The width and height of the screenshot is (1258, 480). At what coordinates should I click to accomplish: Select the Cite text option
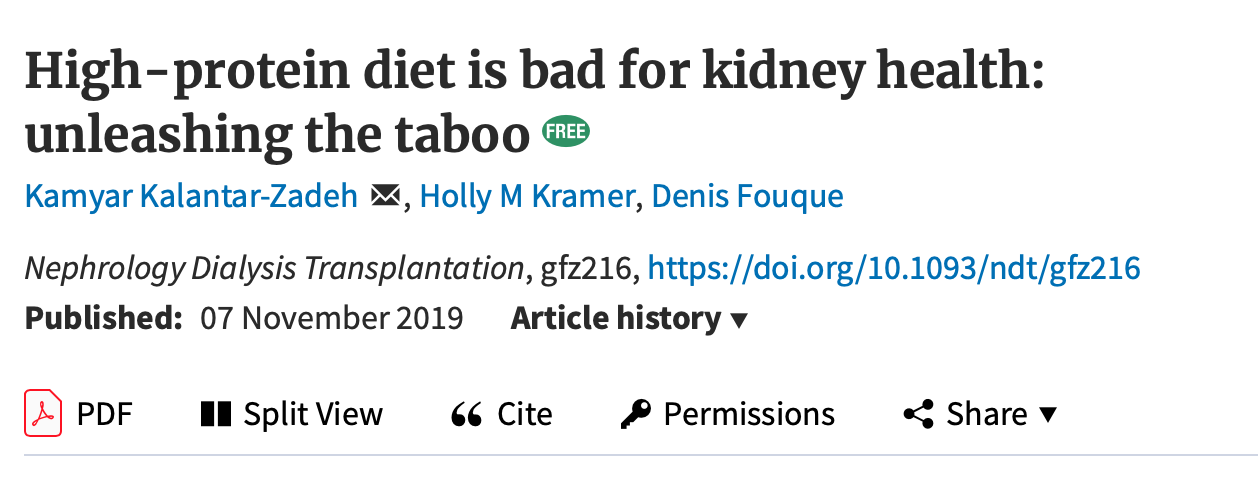tap(525, 414)
